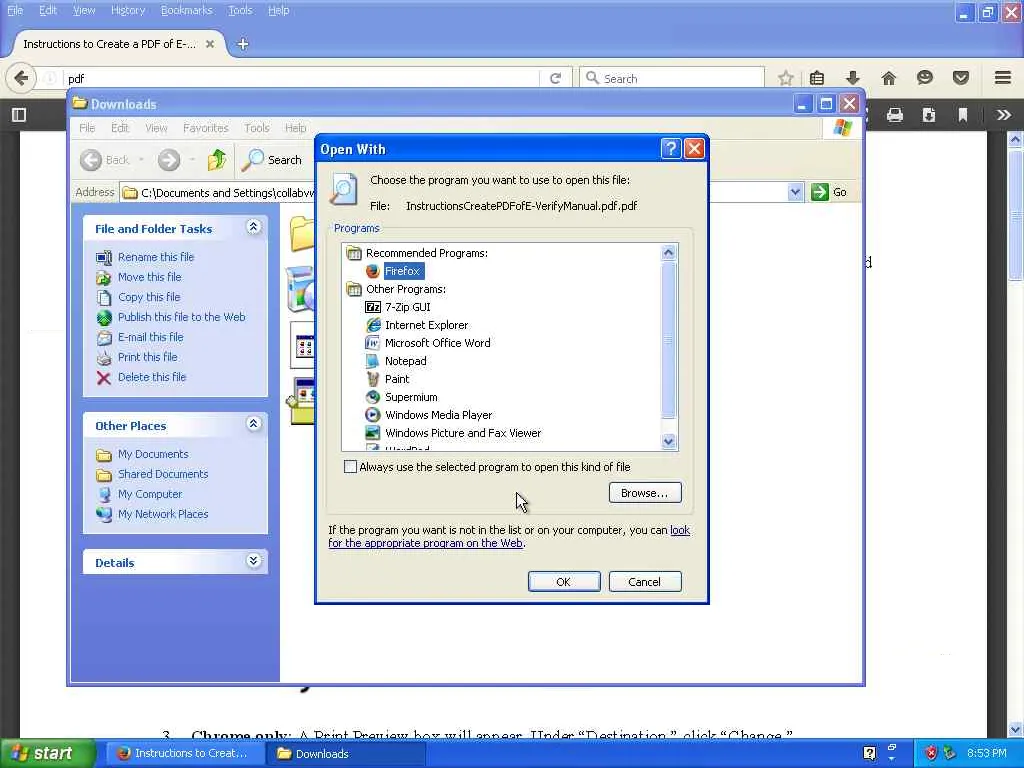
Task: Click Move this file task
Action: (x=150, y=277)
